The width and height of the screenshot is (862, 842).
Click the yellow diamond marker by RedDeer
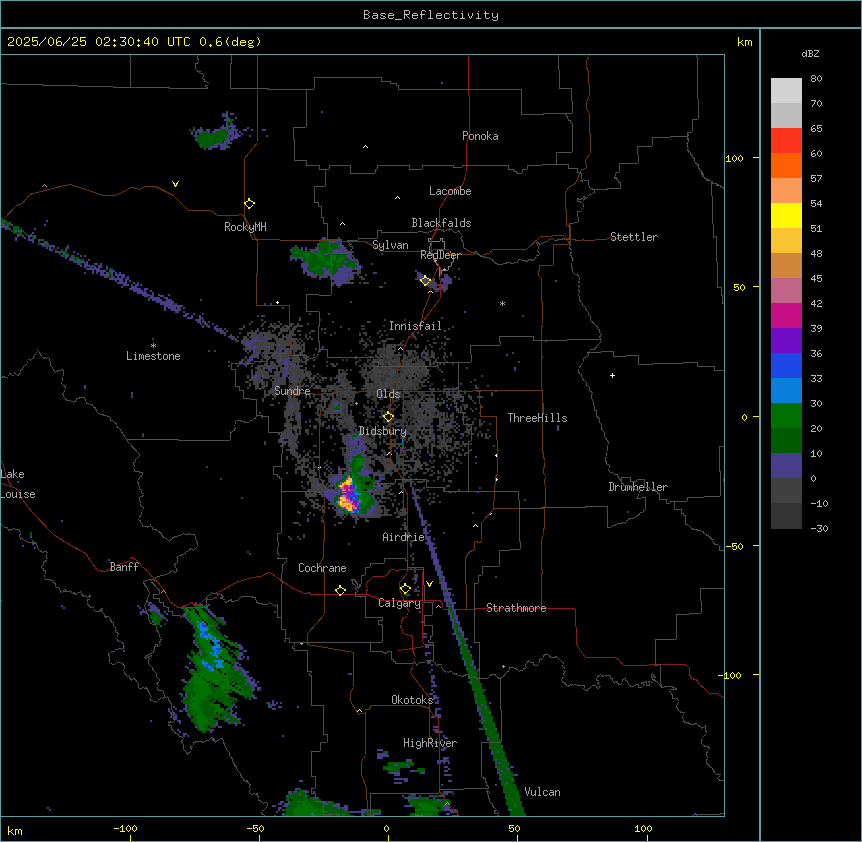coord(425,281)
